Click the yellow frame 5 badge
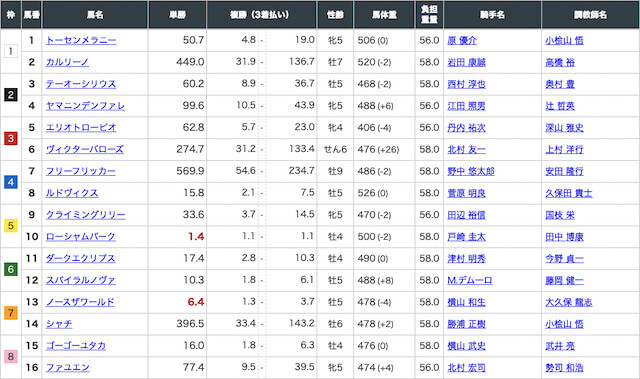The width and height of the screenshot is (640, 379). pyautogui.click(x=11, y=226)
